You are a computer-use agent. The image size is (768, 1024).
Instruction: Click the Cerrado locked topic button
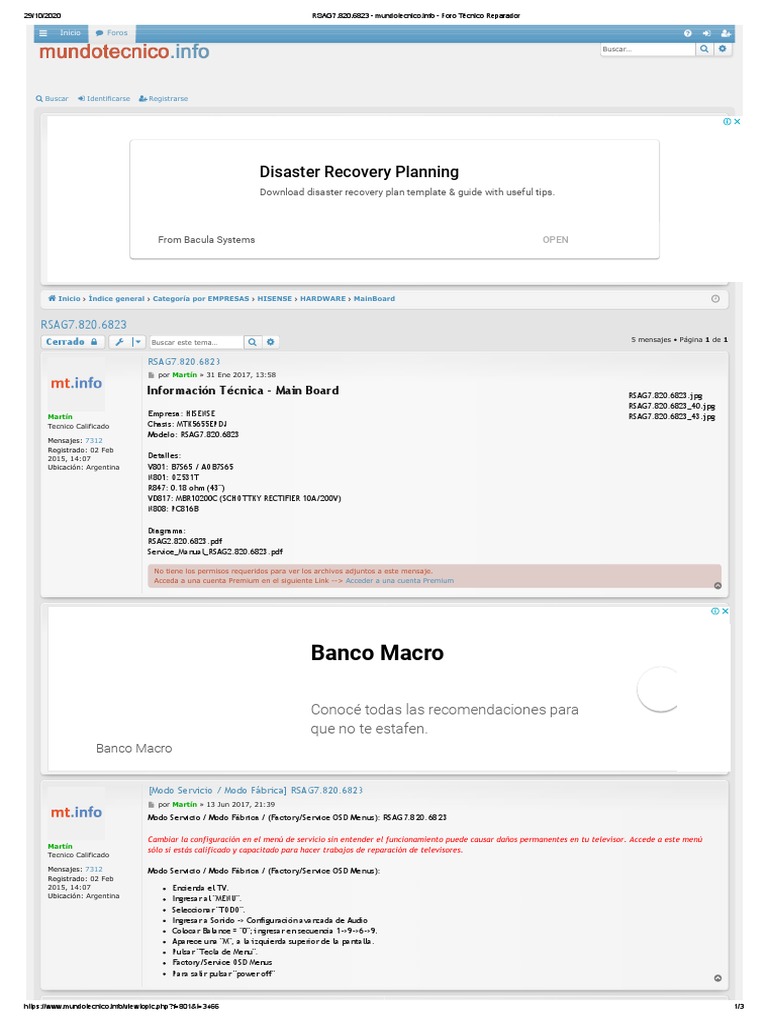(x=72, y=342)
